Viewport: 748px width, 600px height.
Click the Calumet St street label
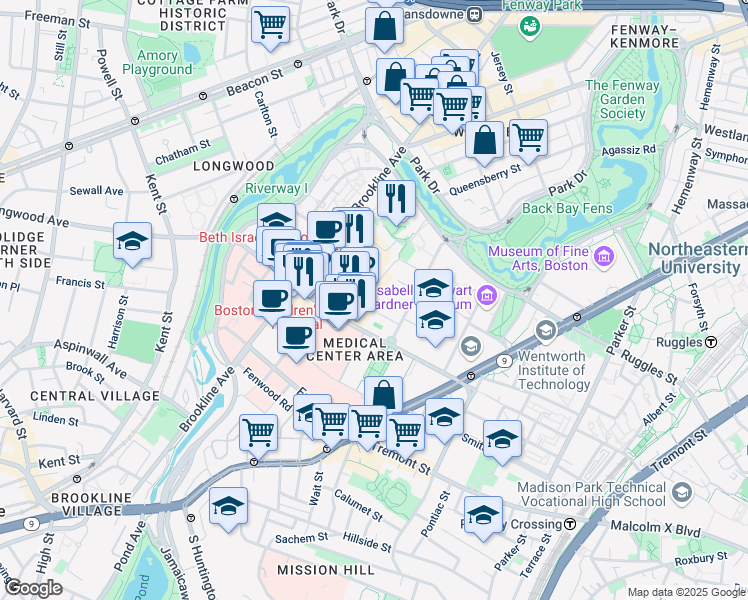point(358,506)
